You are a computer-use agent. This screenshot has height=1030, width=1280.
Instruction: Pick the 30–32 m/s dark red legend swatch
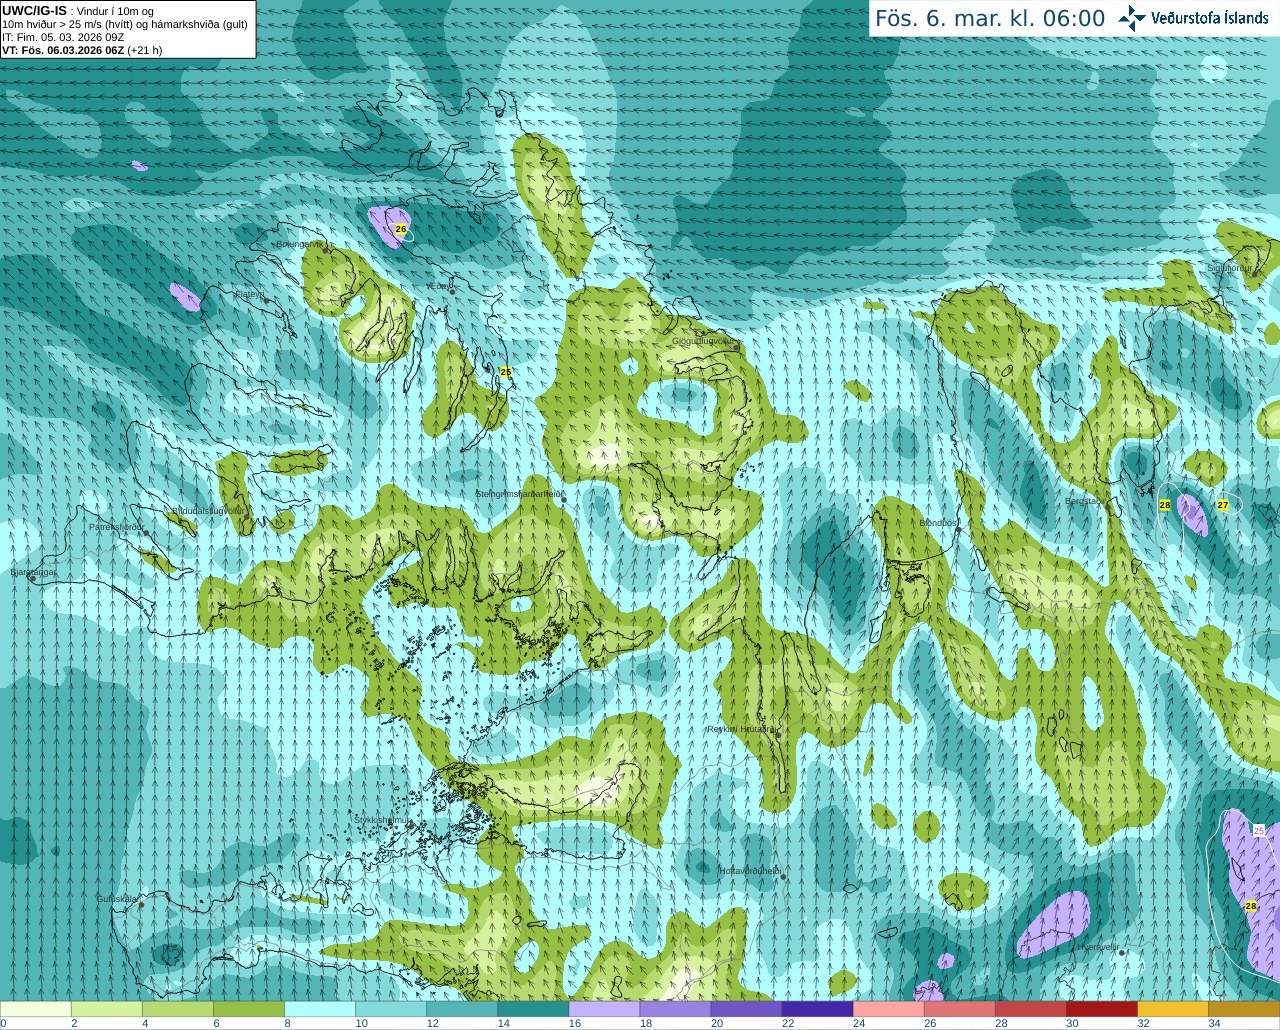(x=1101, y=1009)
